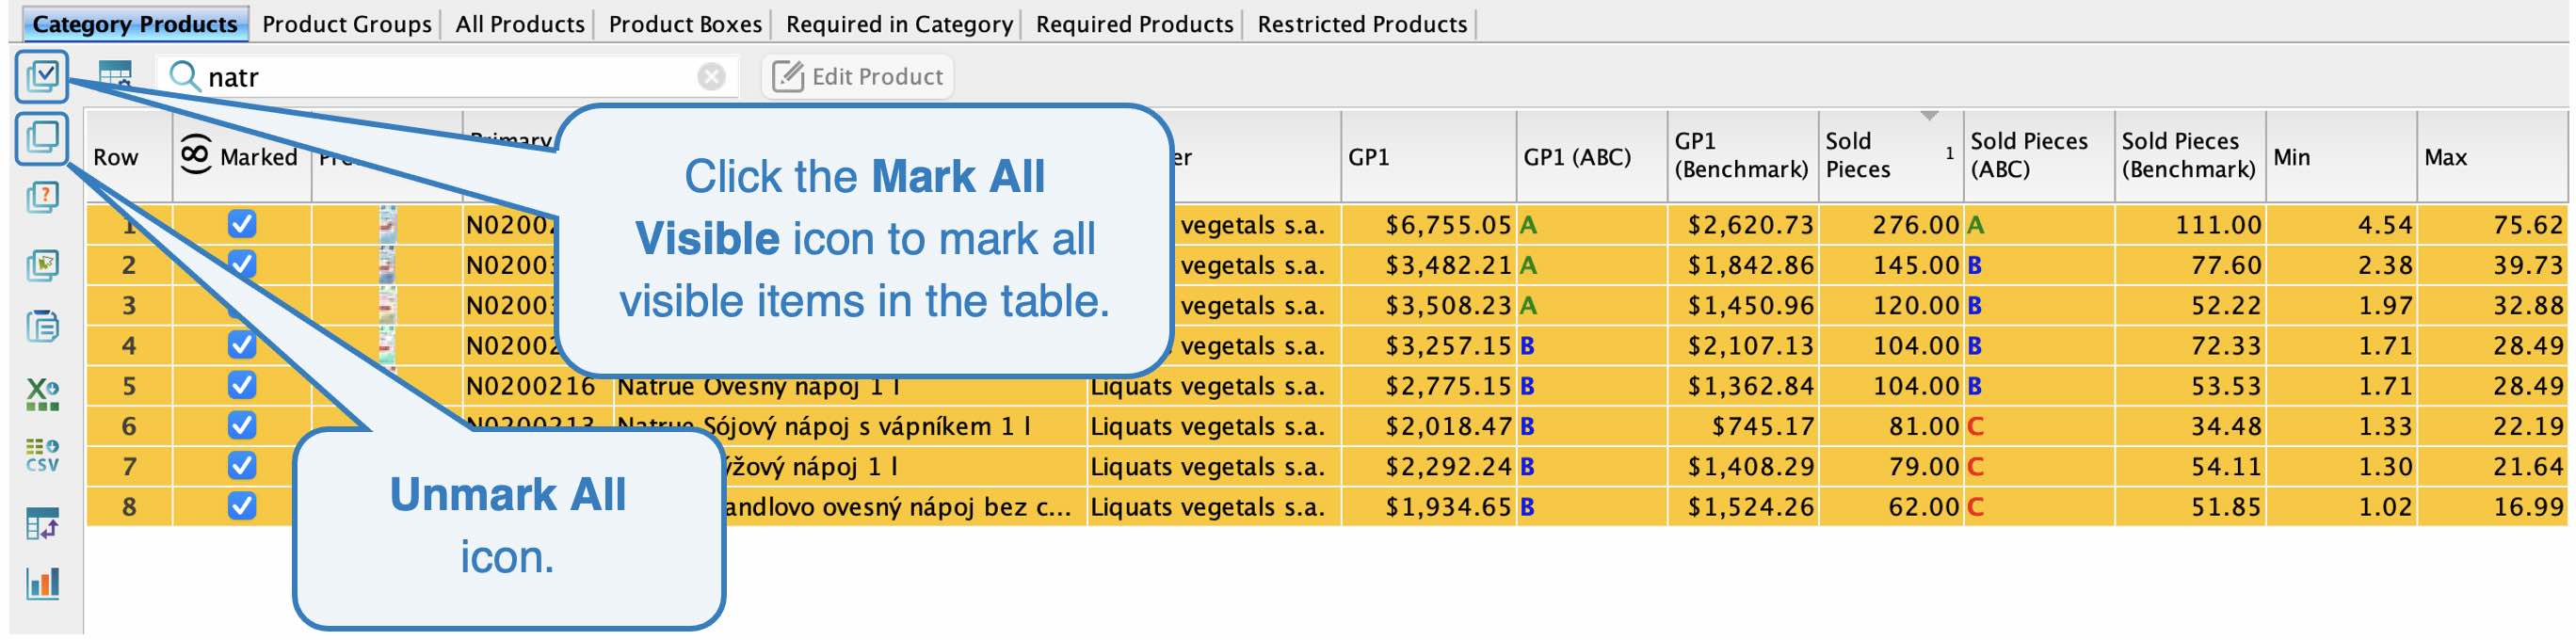Open table column settings icon

pyautogui.click(x=115, y=75)
